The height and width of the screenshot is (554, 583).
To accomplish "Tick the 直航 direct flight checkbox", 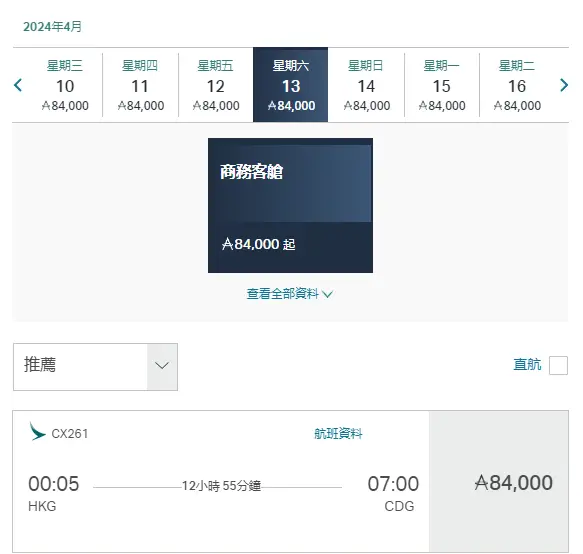I will click(x=558, y=365).
